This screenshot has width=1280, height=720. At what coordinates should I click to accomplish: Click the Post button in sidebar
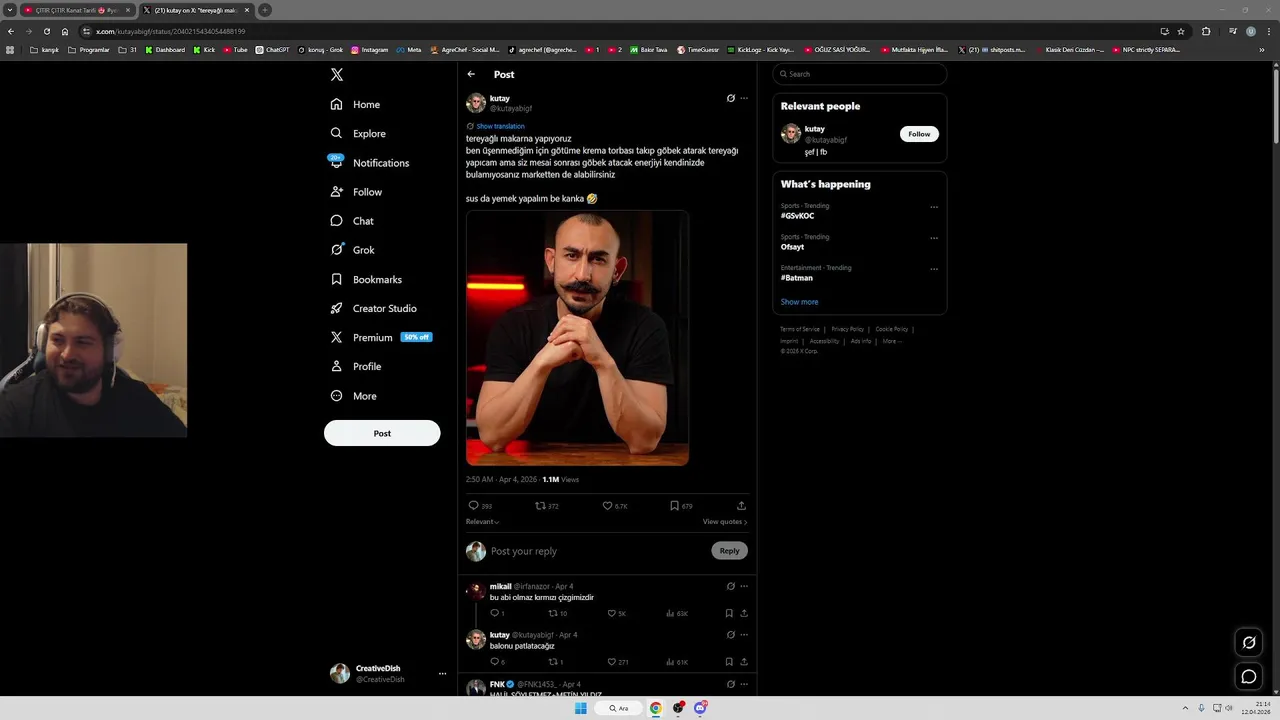382,433
